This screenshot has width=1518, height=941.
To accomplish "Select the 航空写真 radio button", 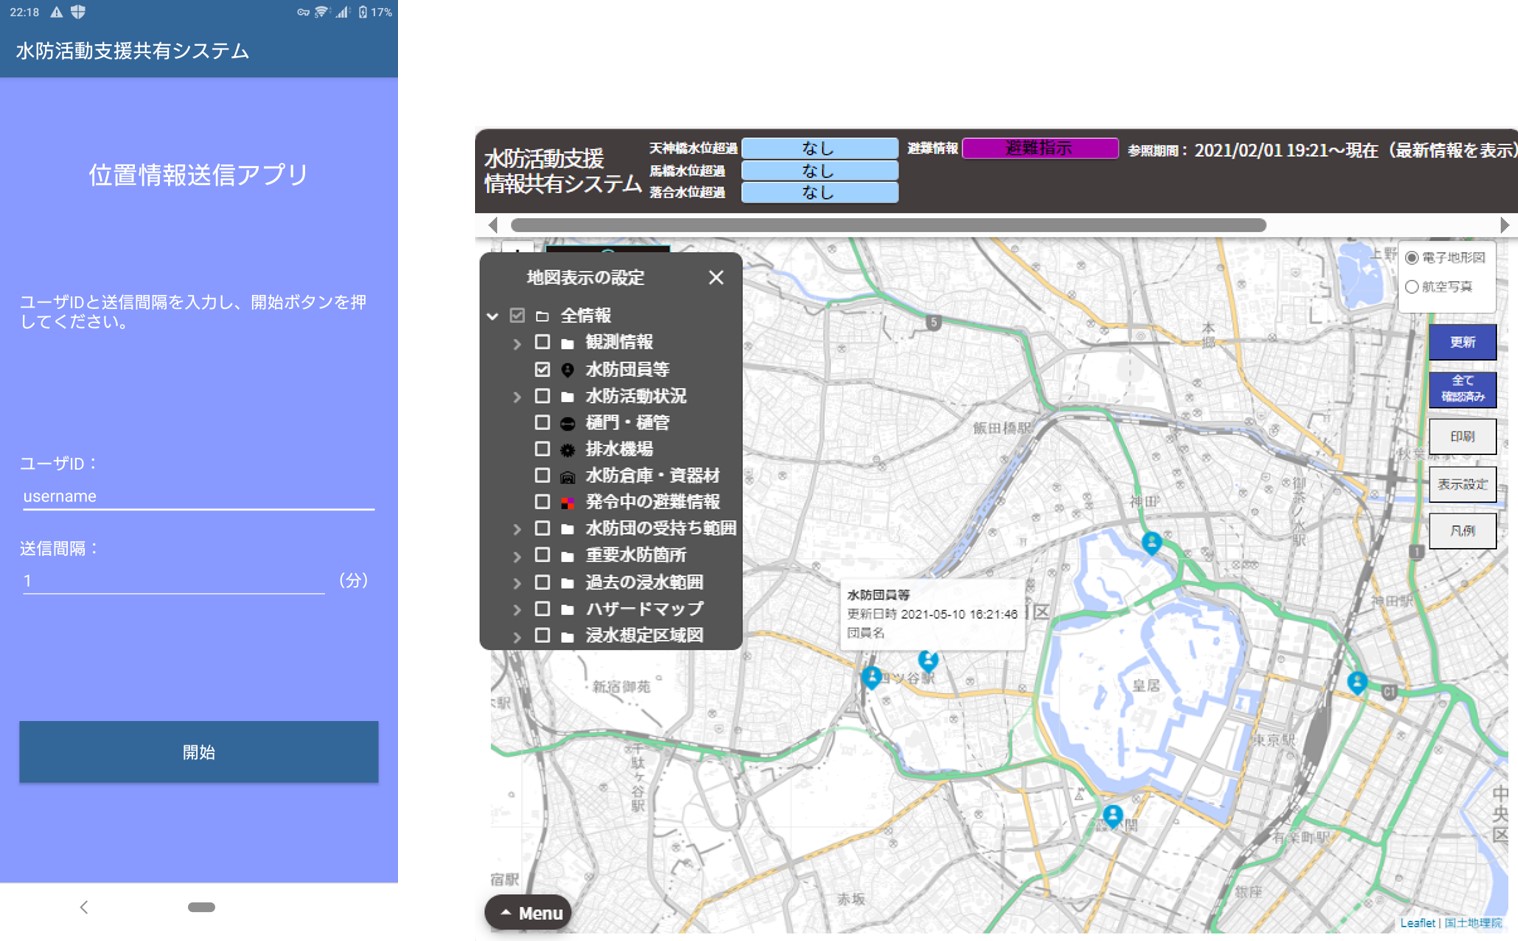I will pyautogui.click(x=1412, y=287).
